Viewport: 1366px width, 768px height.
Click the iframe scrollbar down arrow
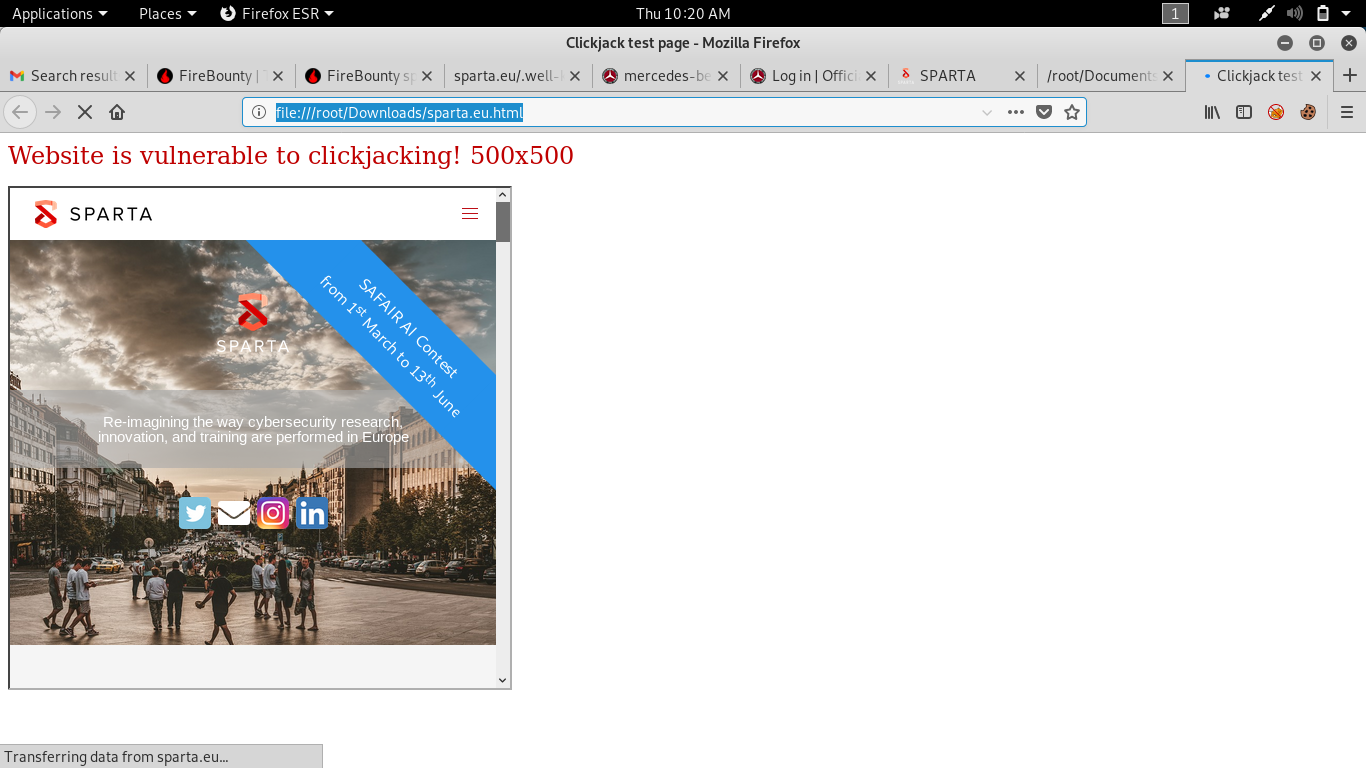pos(503,680)
